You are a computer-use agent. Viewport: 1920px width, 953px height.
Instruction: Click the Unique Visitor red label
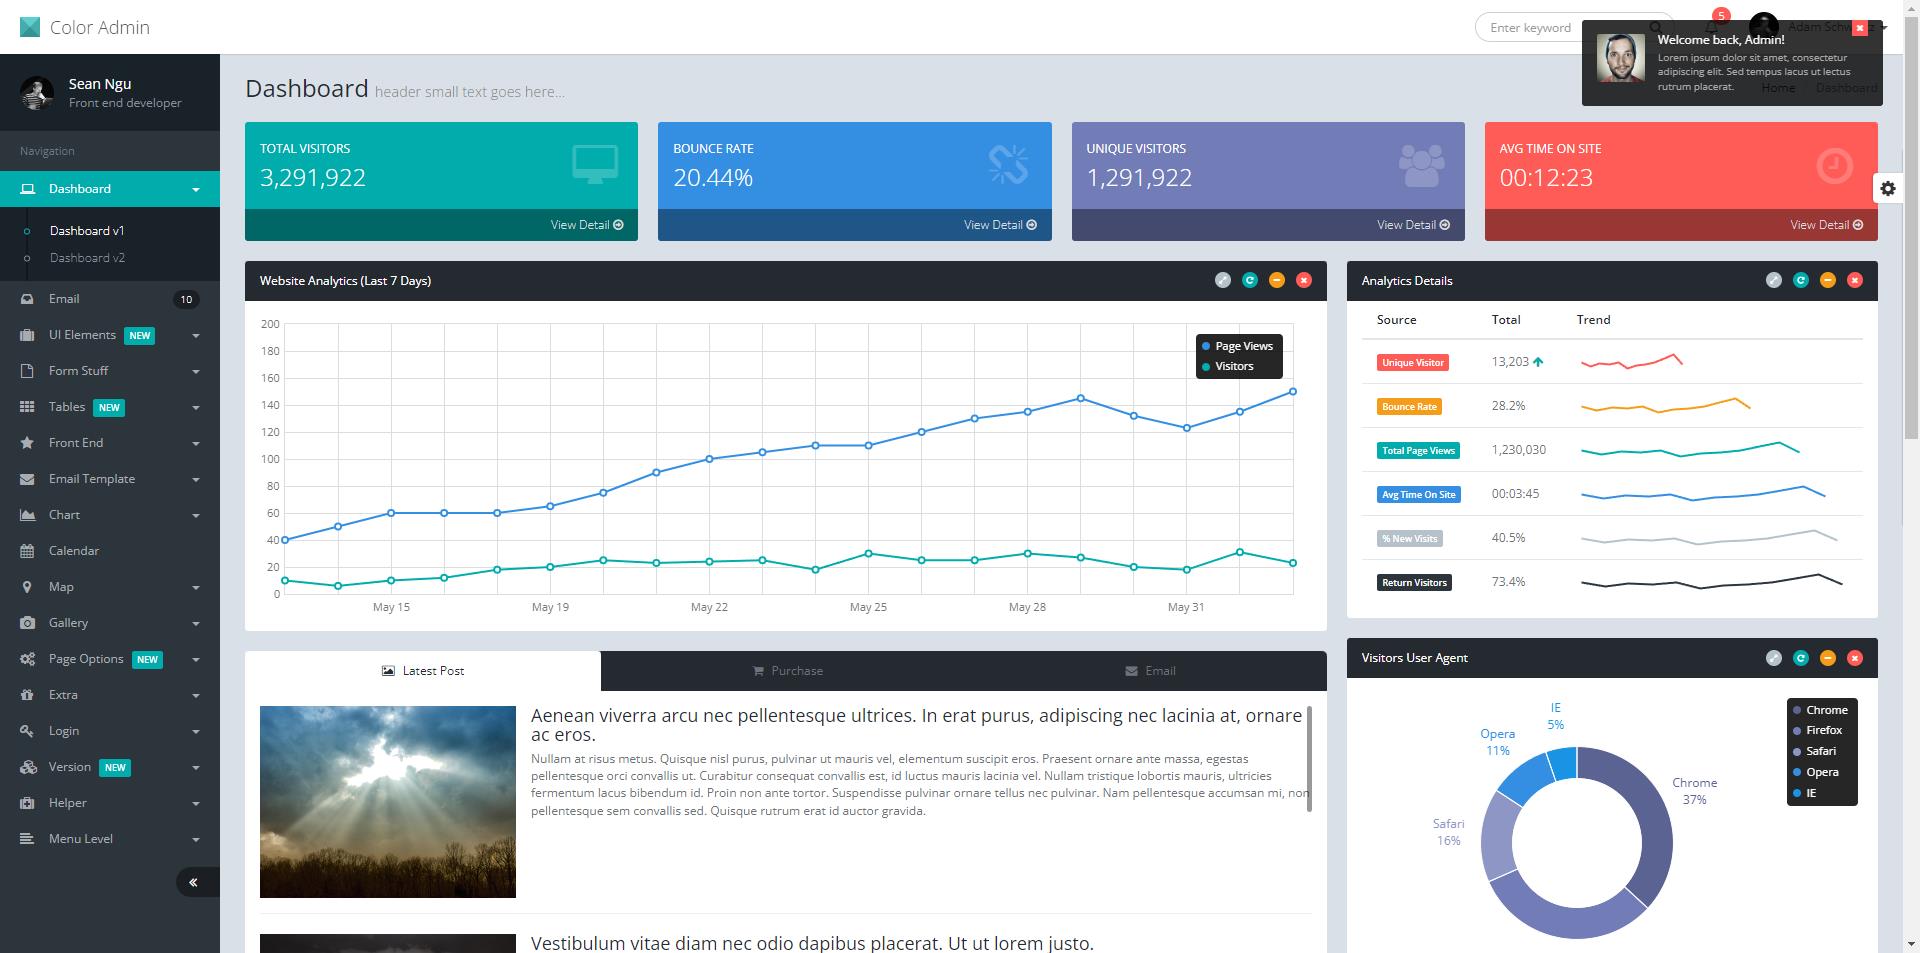point(1412,363)
